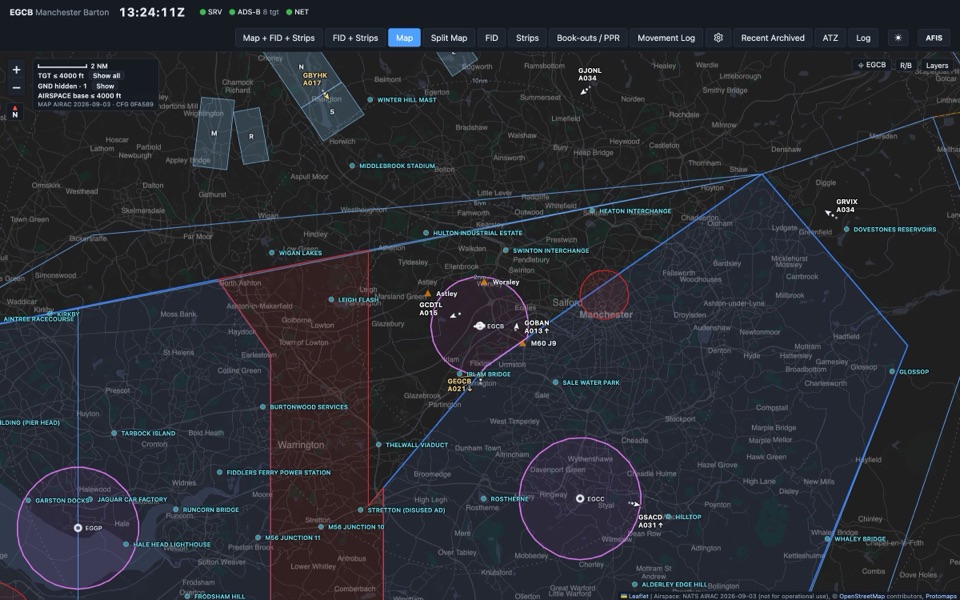Click the EGGP airport marker
Screen dimensions: 960x600
(78, 528)
